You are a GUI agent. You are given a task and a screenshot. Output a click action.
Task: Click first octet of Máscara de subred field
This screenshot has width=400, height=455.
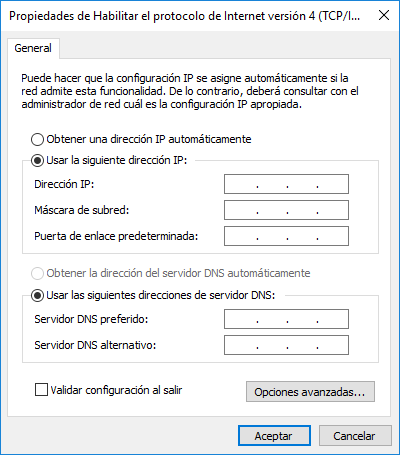point(241,210)
